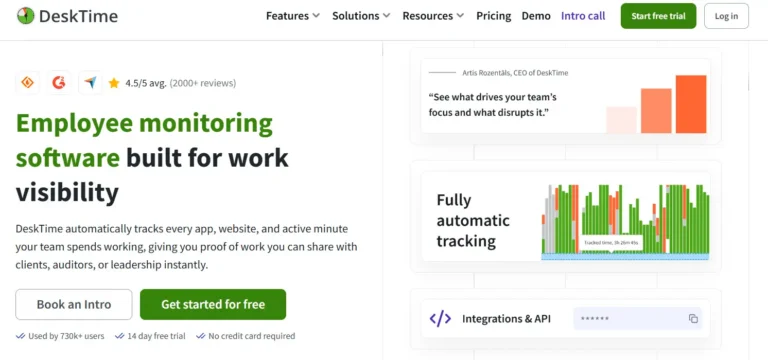Image resolution: width=768 pixels, height=360 pixels.
Task: Open the Pricing page
Action: pos(494,16)
